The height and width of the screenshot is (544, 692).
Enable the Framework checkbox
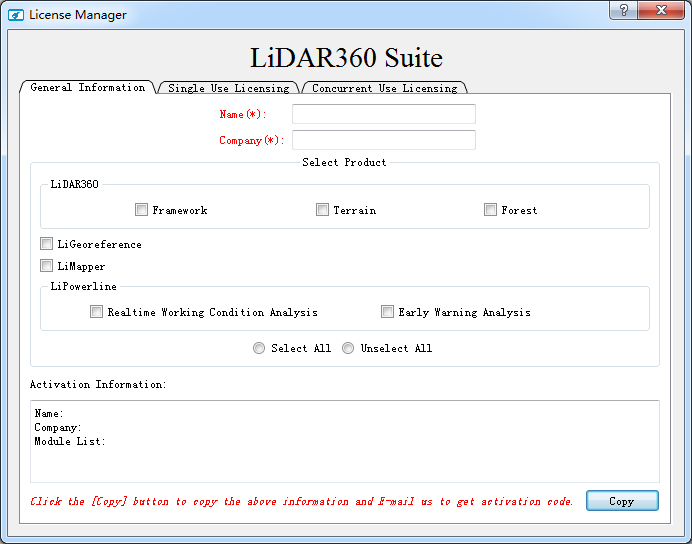(142, 210)
